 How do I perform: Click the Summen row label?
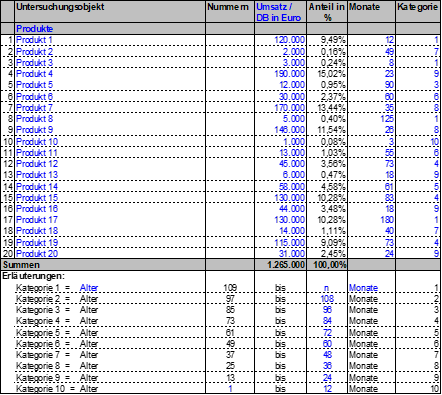21,265
